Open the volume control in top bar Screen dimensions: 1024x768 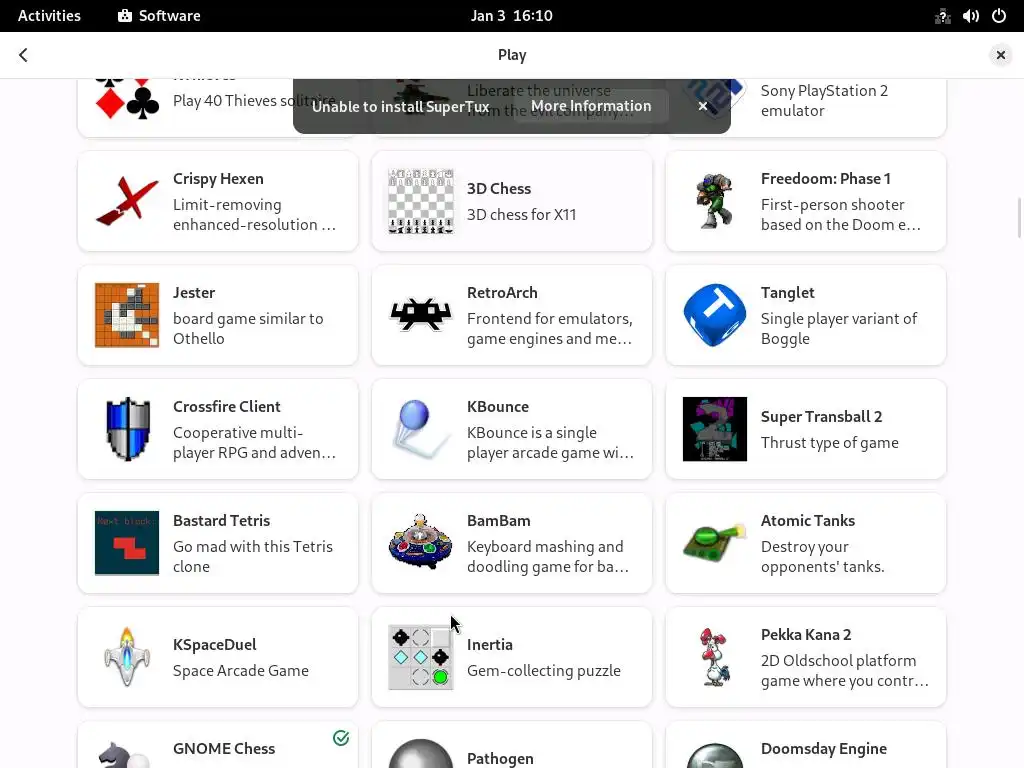point(970,16)
